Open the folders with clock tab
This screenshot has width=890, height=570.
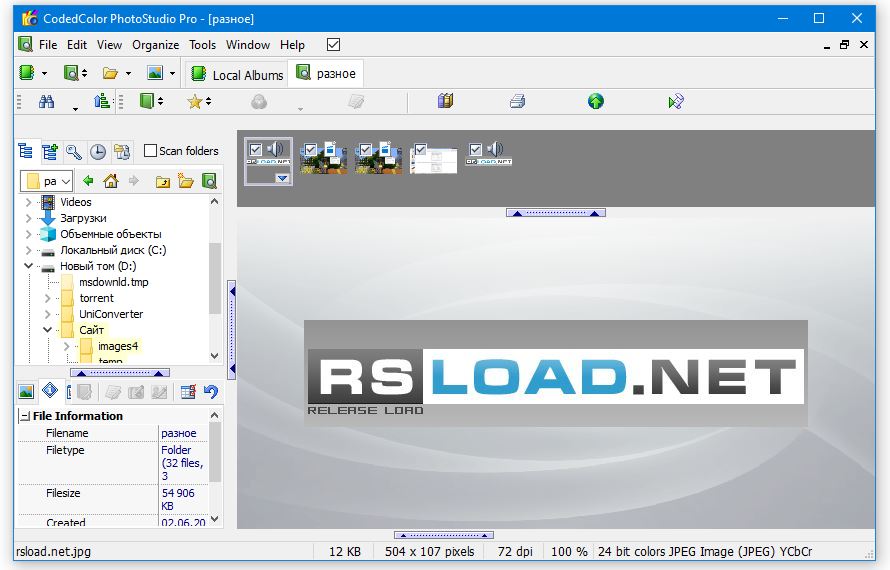122,152
